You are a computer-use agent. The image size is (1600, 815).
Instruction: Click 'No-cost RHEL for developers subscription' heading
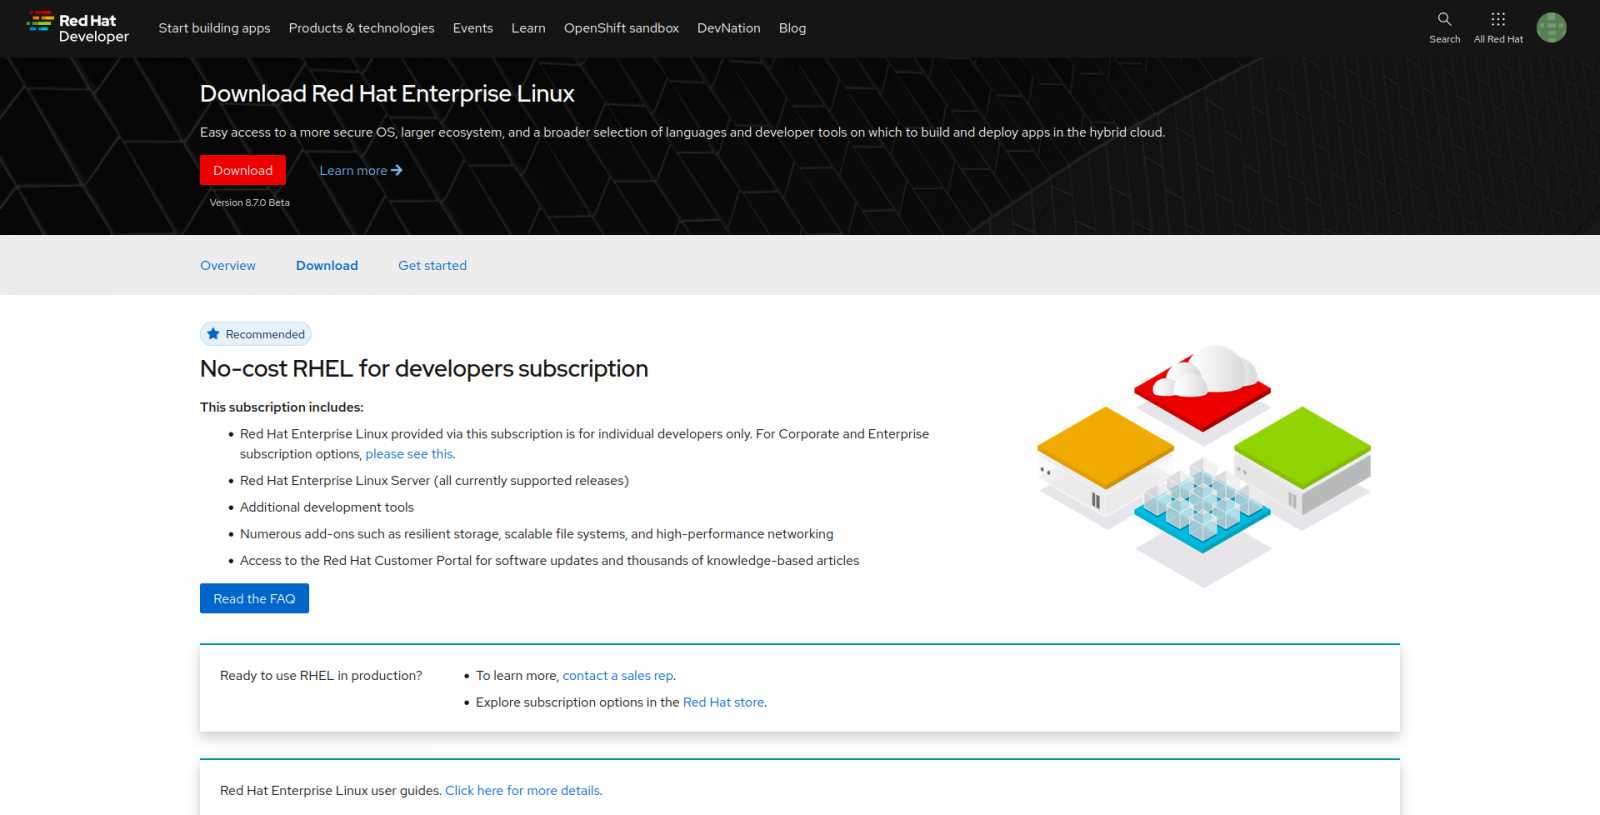point(424,369)
